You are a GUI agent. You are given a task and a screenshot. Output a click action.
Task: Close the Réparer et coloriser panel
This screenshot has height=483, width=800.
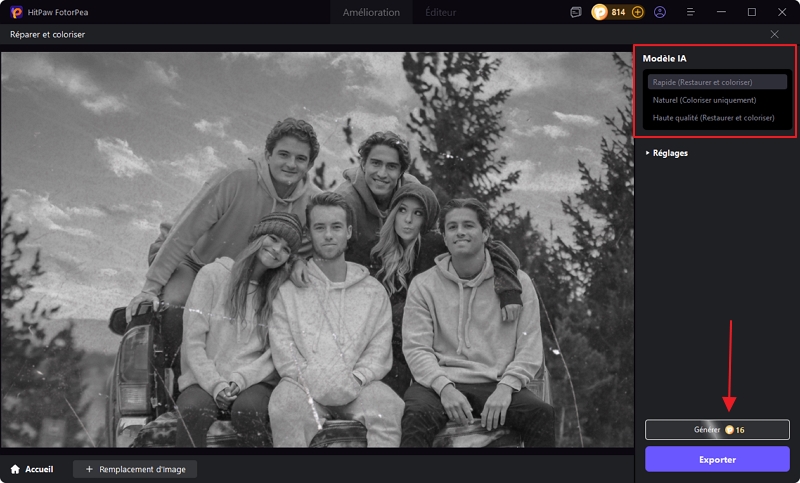click(x=774, y=34)
